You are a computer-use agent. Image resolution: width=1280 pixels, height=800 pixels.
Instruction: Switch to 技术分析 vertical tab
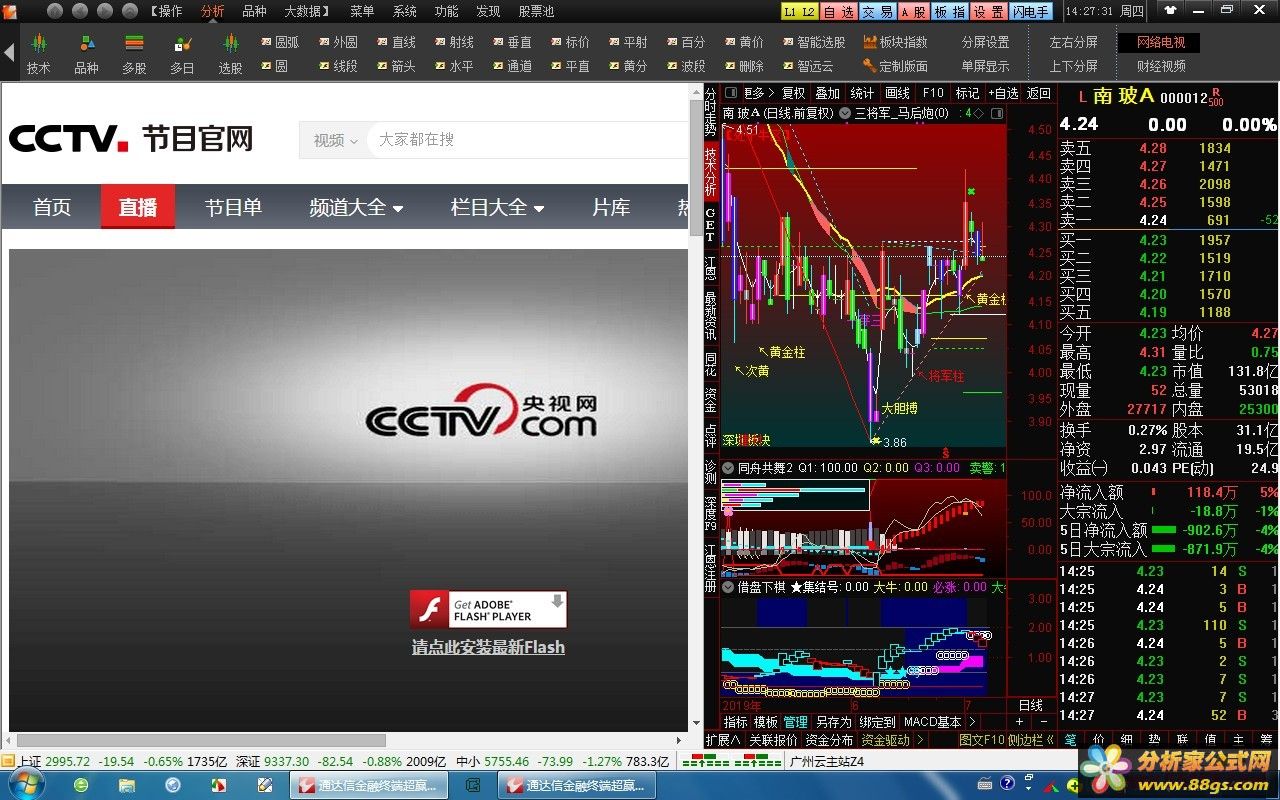[x=711, y=171]
